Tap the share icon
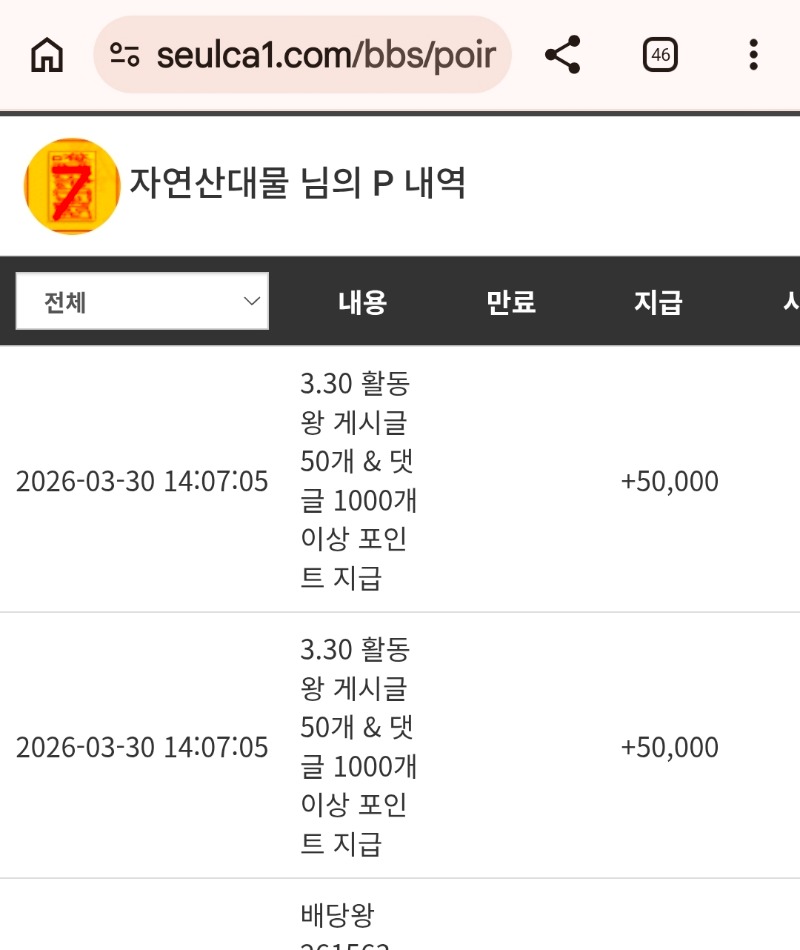The height and width of the screenshot is (950, 800). pyautogui.click(x=563, y=55)
